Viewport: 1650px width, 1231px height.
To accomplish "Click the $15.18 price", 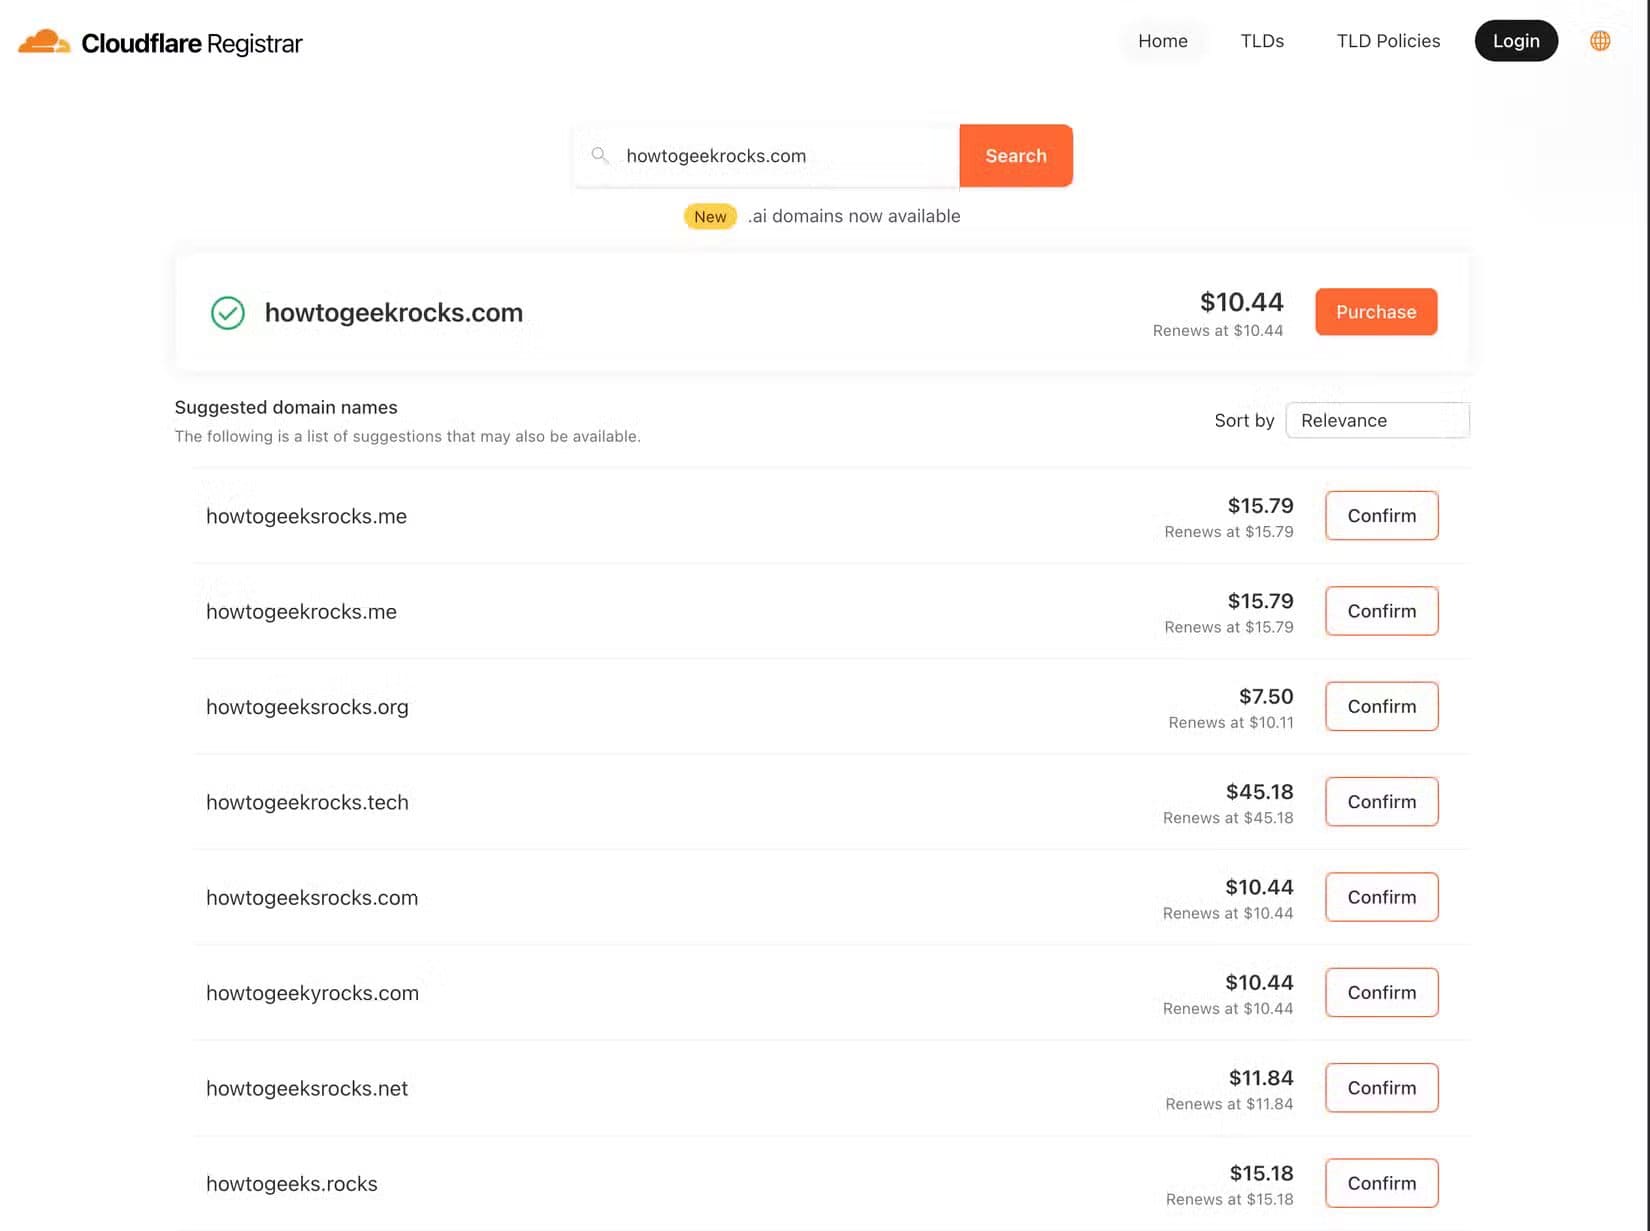I will (1262, 1173).
